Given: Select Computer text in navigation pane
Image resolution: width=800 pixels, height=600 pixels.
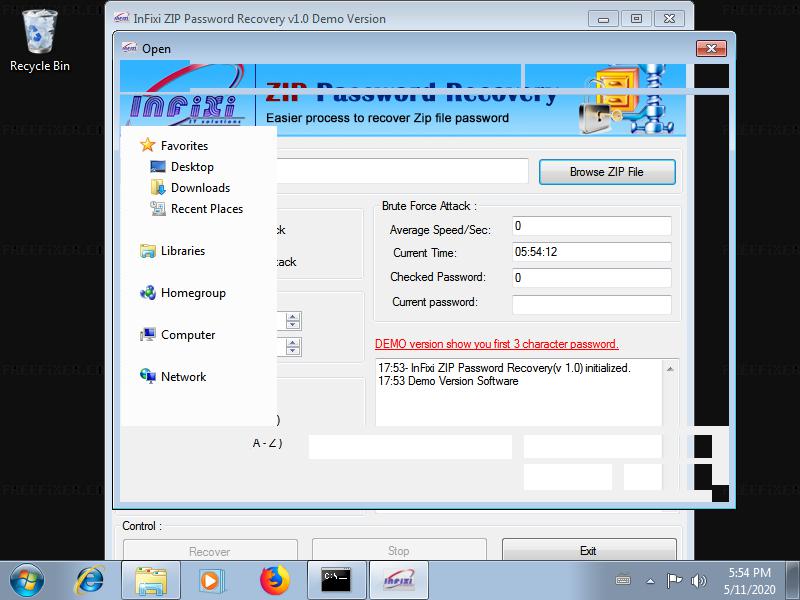Looking at the screenshot, I should [x=188, y=335].
